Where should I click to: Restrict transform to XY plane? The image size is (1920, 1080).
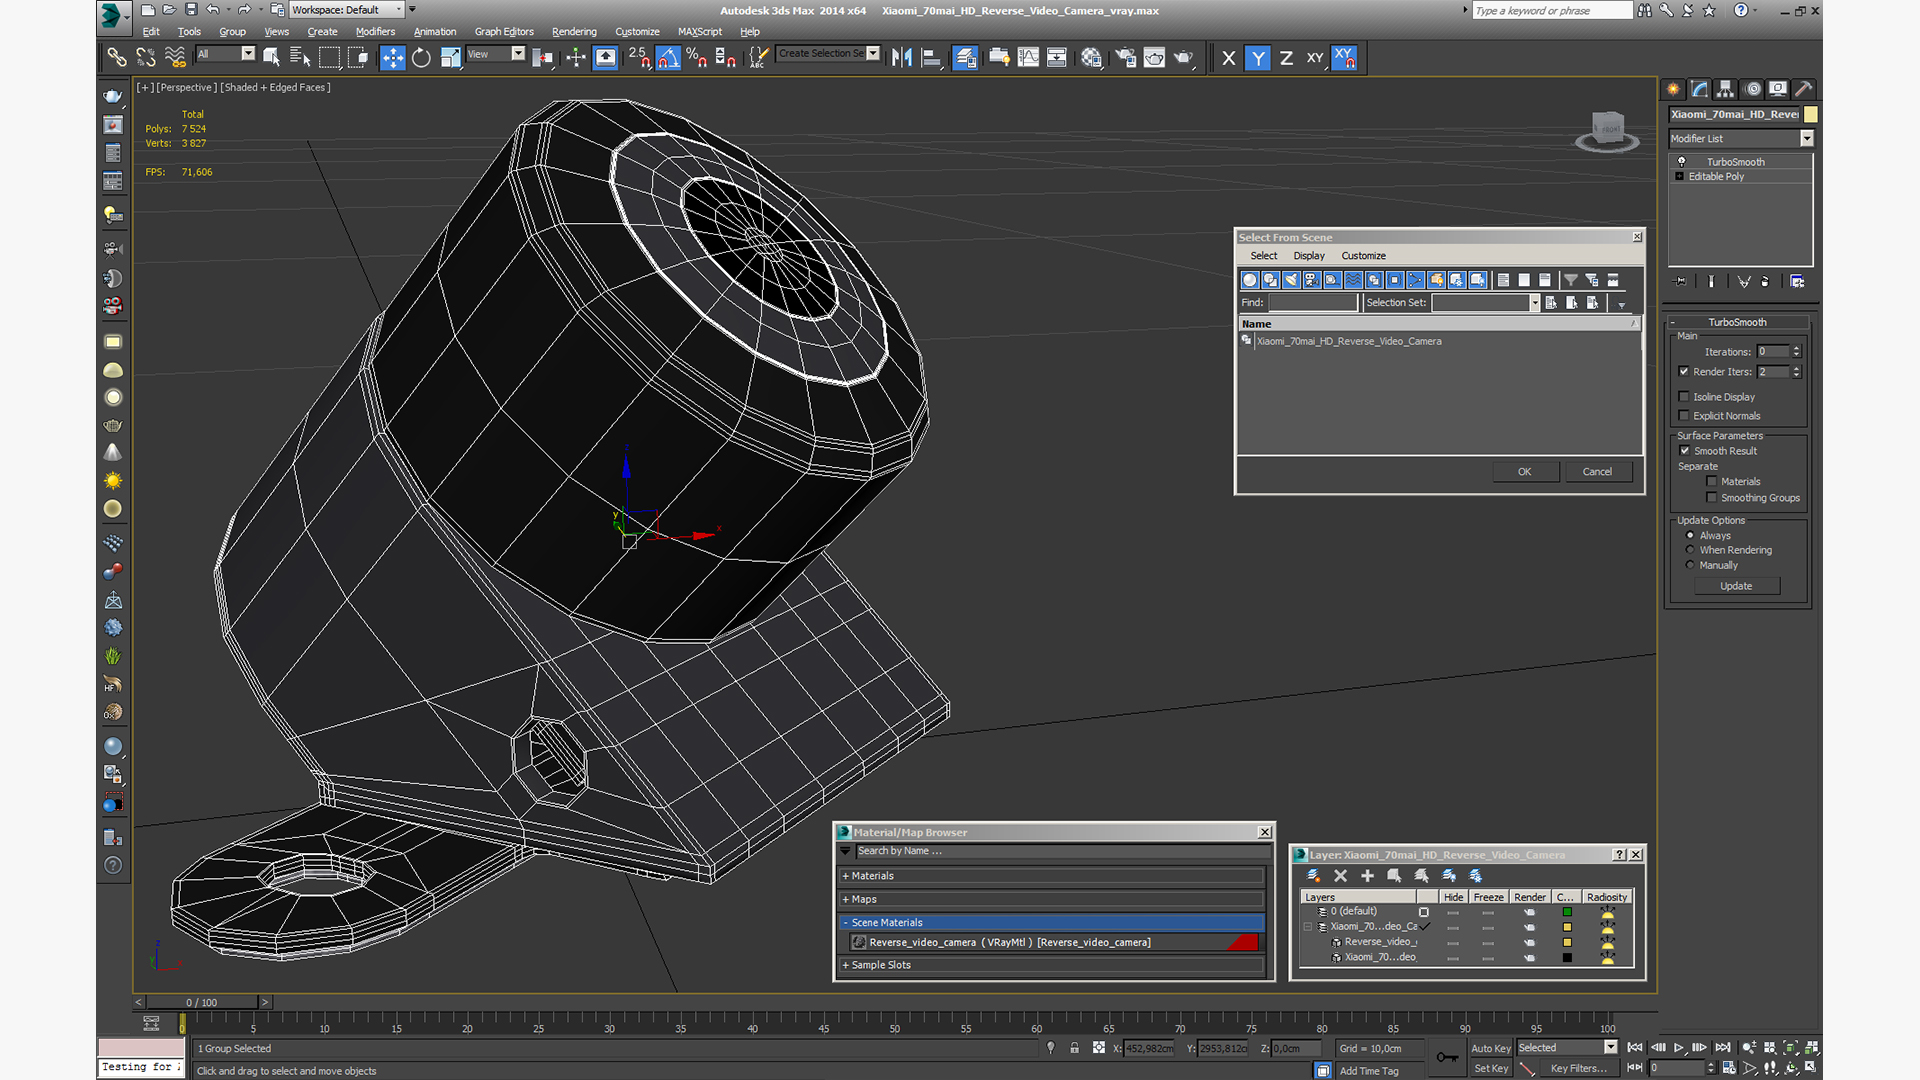point(1315,58)
